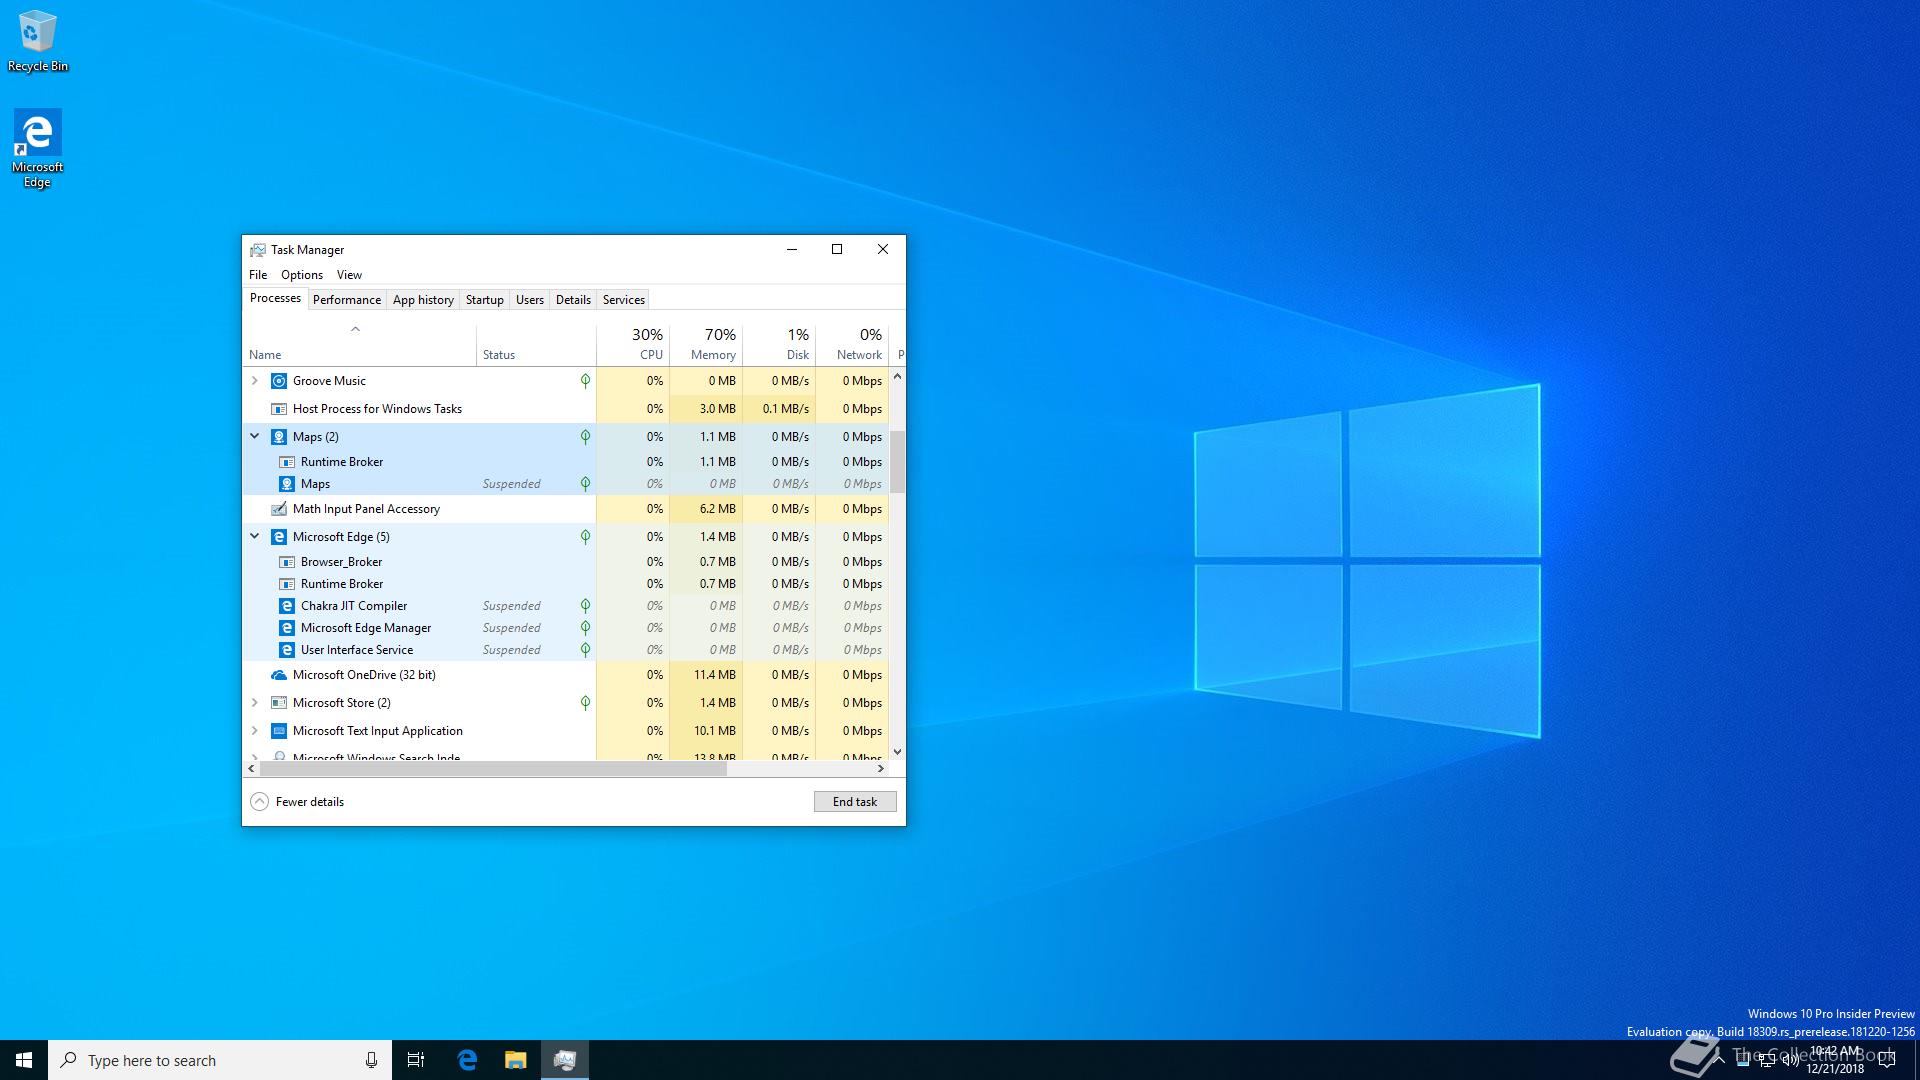The height and width of the screenshot is (1080, 1920).
Task: Click leaf status icon on Maps (2) row
Action: coord(585,437)
